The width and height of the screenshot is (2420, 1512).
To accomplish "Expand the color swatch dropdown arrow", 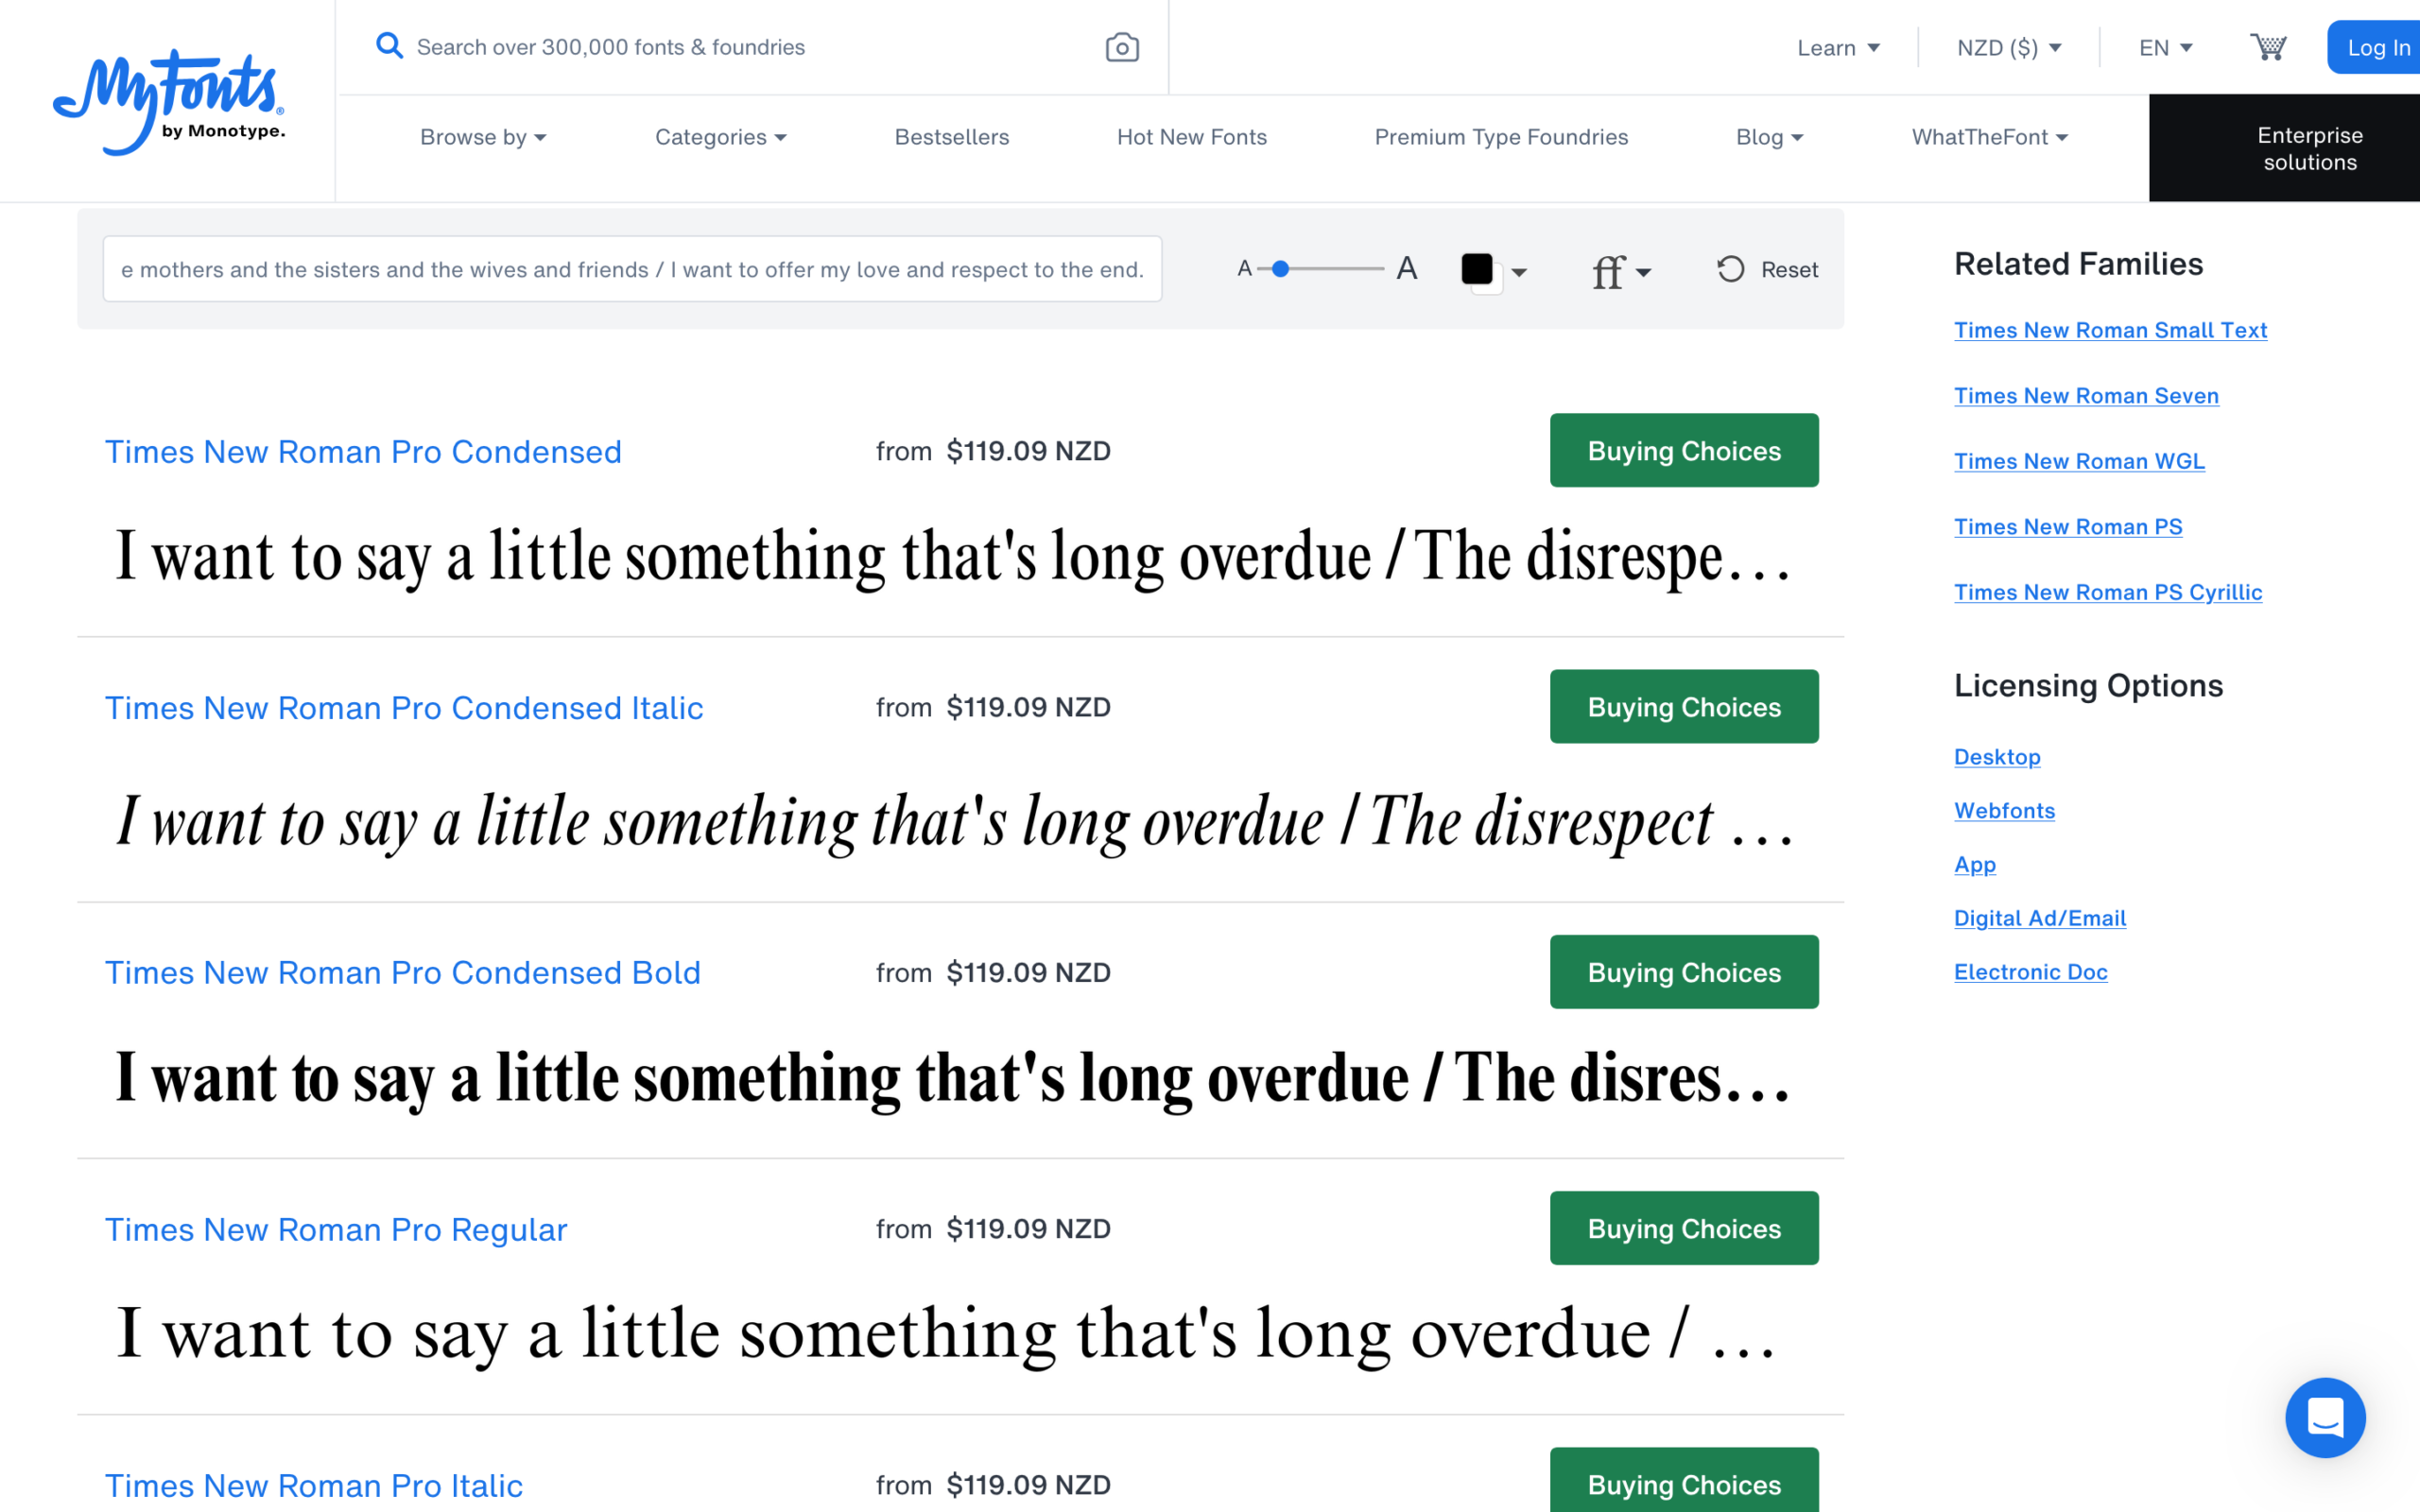I will click(x=1519, y=272).
